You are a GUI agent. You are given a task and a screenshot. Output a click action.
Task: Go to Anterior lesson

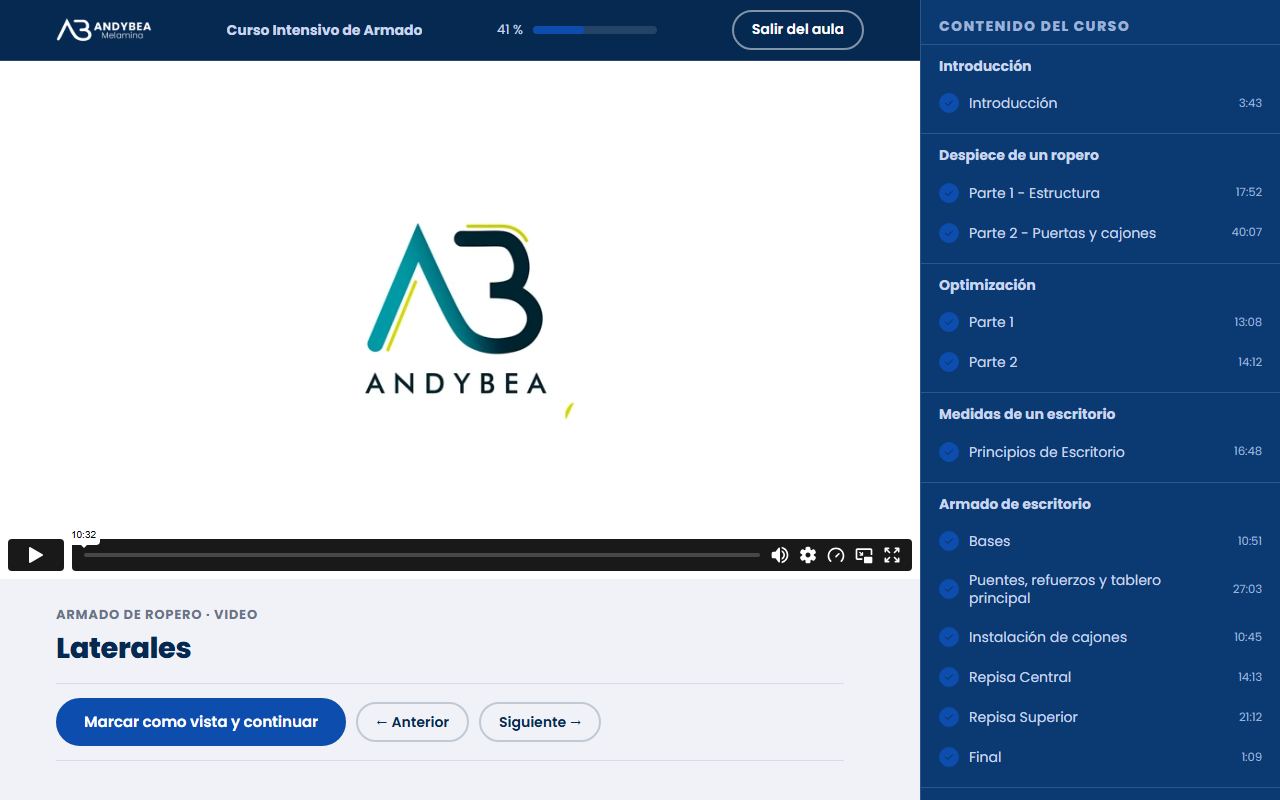(412, 722)
